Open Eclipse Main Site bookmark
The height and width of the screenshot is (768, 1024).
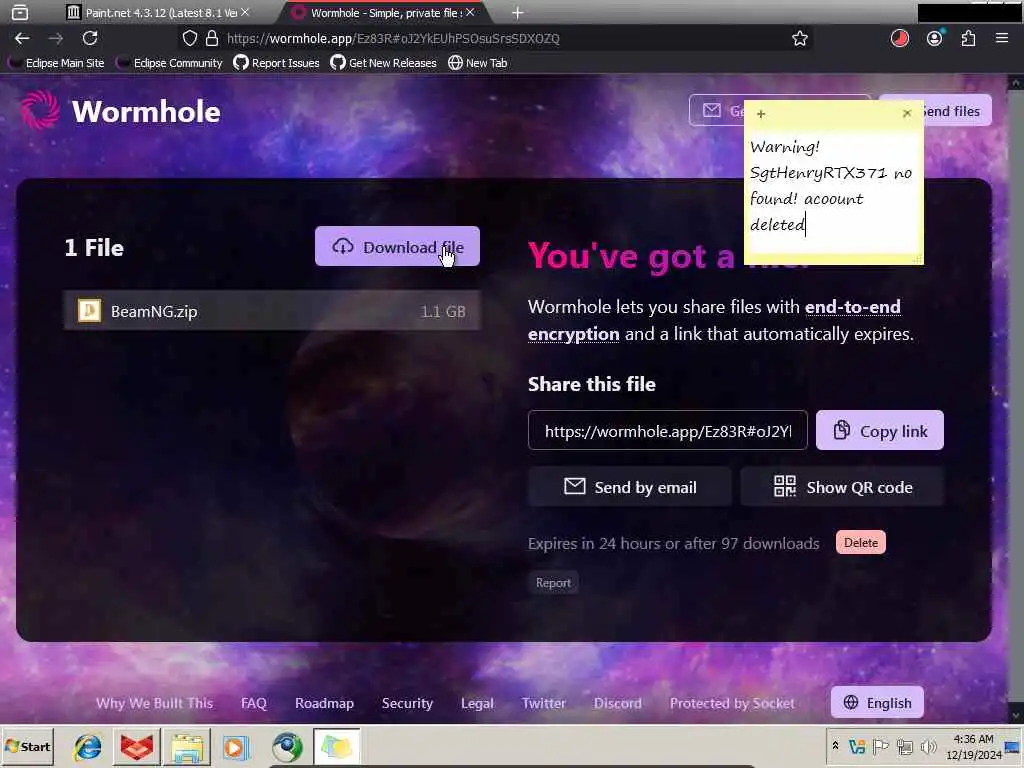click(57, 63)
